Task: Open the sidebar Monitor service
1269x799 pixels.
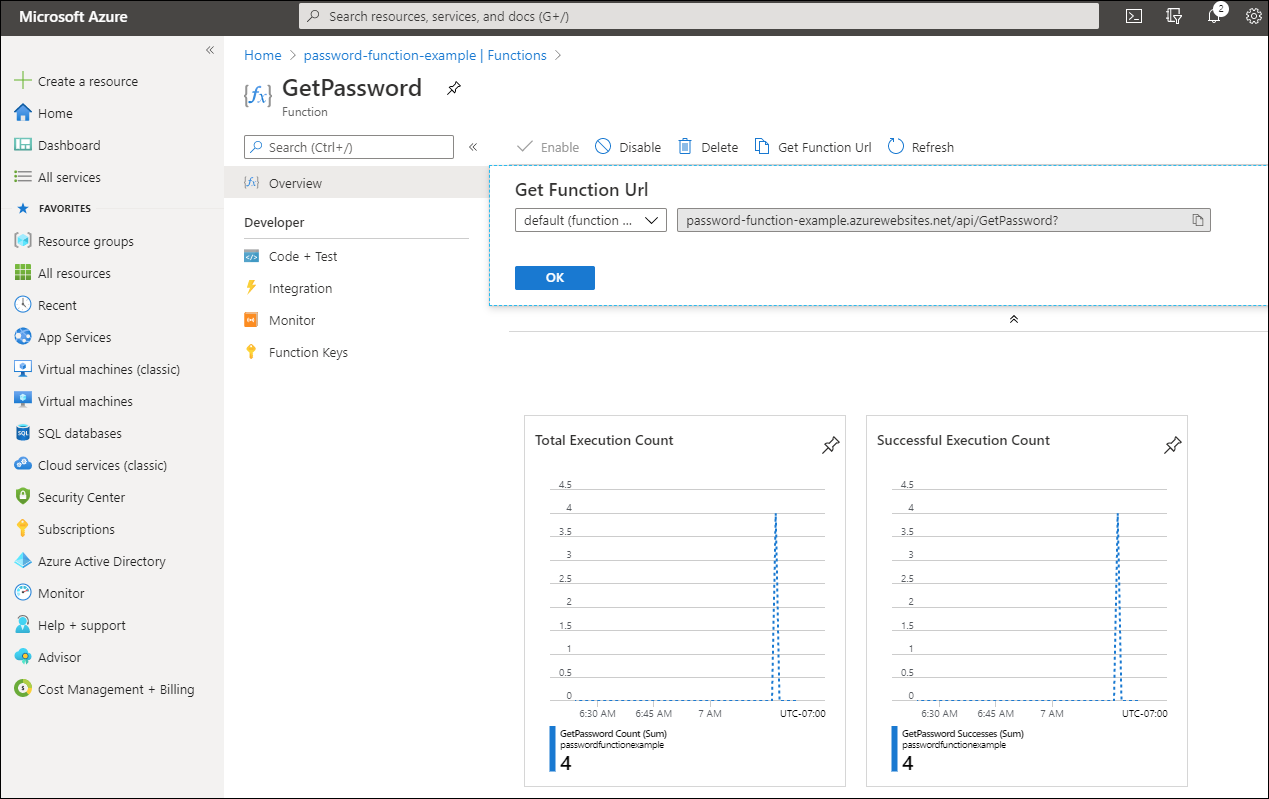Action: (61, 593)
